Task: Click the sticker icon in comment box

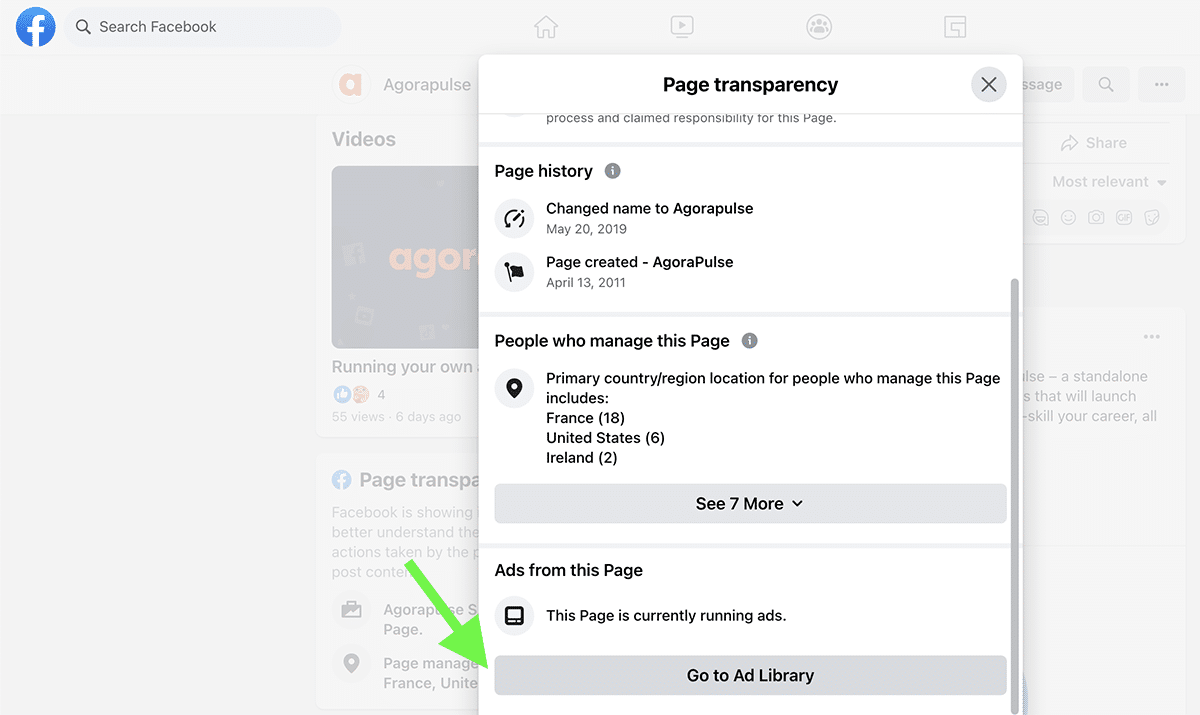Action: click(1152, 217)
